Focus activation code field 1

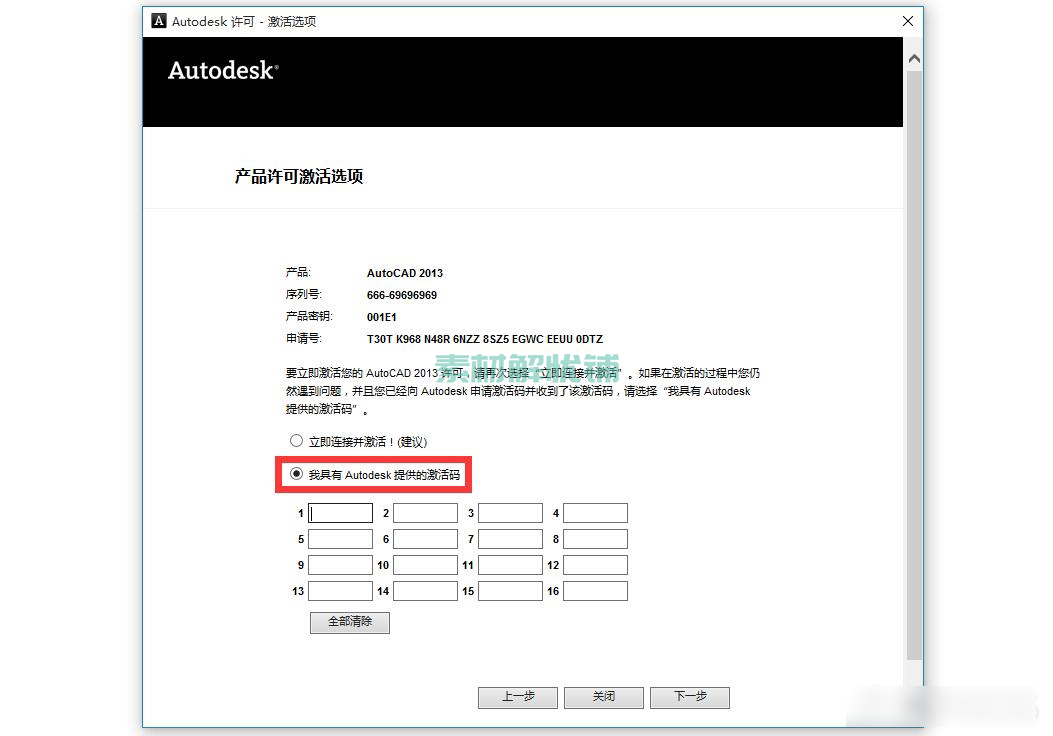(x=340, y=513)
